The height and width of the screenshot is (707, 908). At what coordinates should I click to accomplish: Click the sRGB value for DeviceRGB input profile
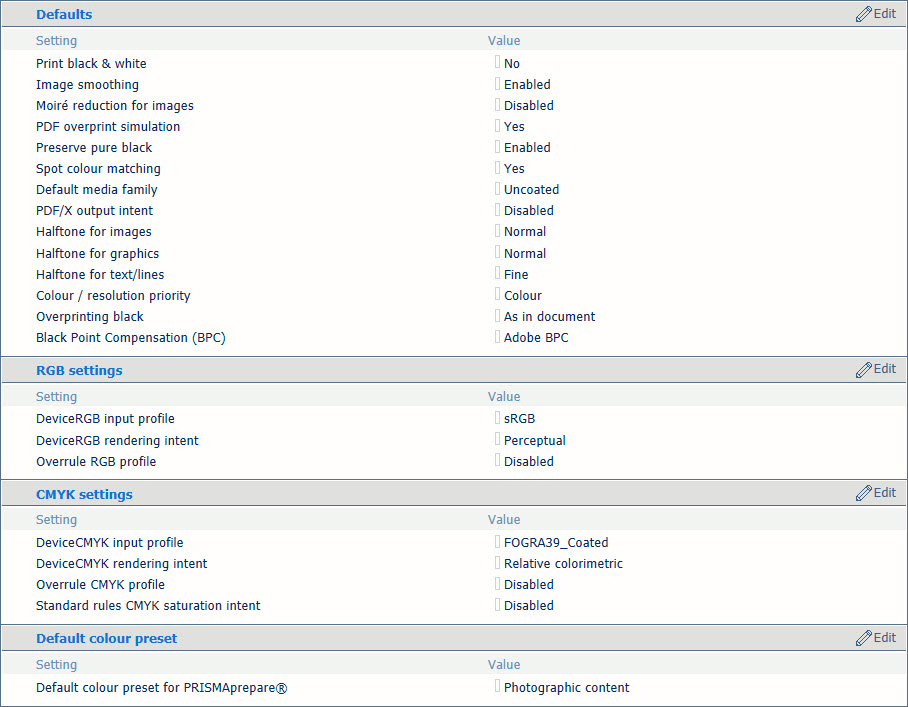click(x=519, y=419)
